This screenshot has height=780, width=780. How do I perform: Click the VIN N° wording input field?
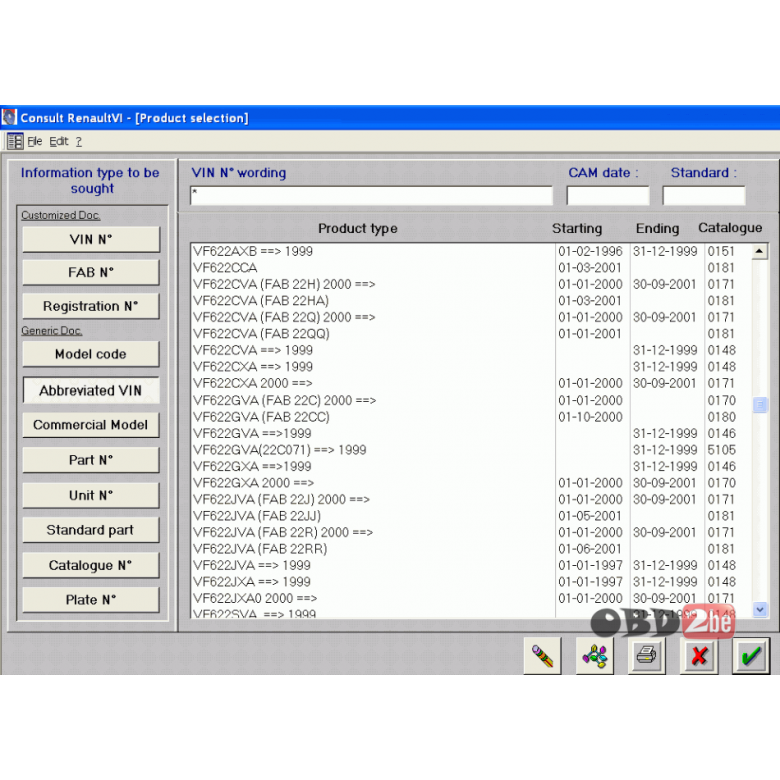[x=371, y=195]
